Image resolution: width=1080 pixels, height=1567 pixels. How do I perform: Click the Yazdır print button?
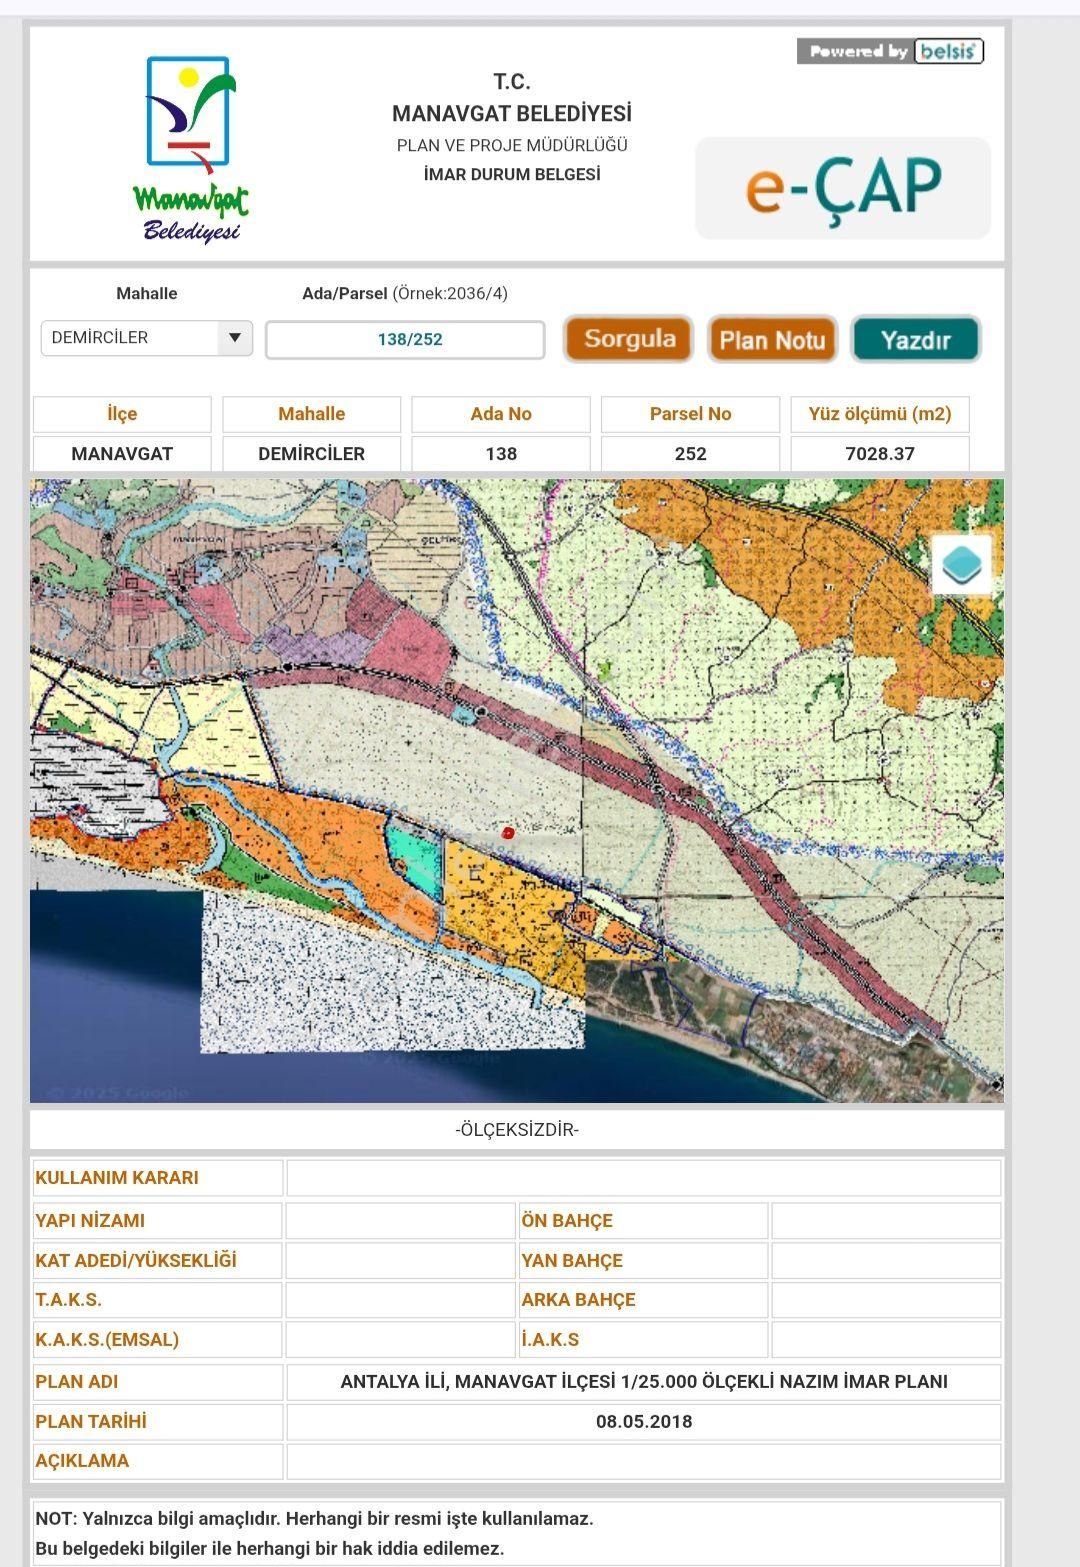pyautogui.click(x=916, y=340)
